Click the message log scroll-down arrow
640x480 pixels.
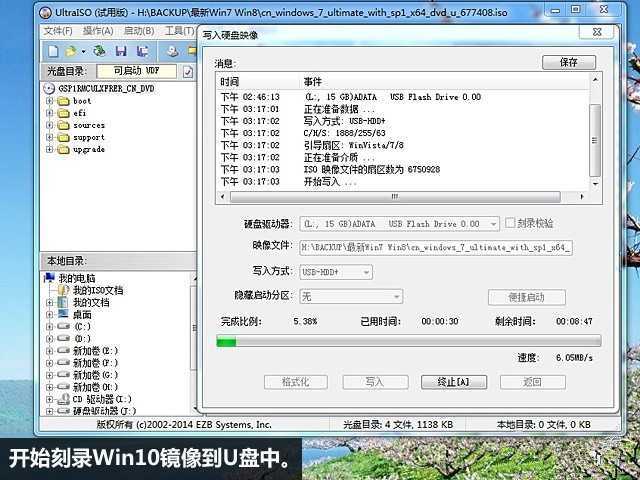click(595, 184)
